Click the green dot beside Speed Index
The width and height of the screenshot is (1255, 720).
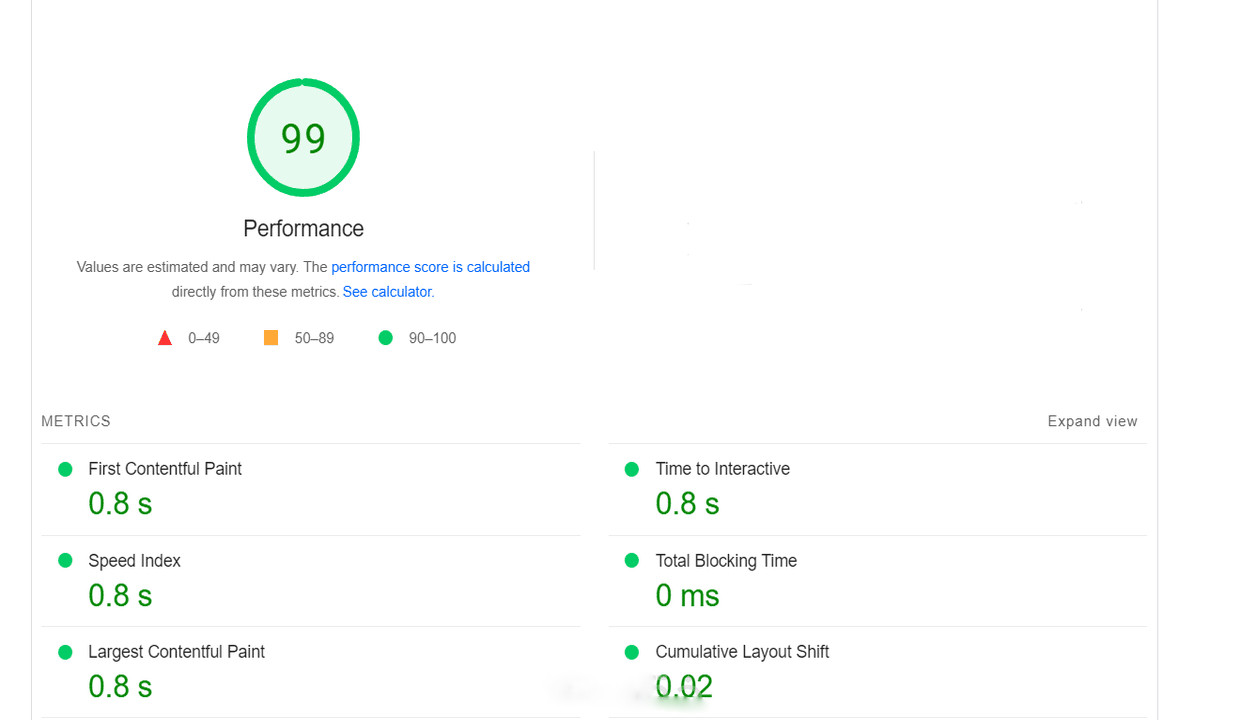(x=65, y=561)
